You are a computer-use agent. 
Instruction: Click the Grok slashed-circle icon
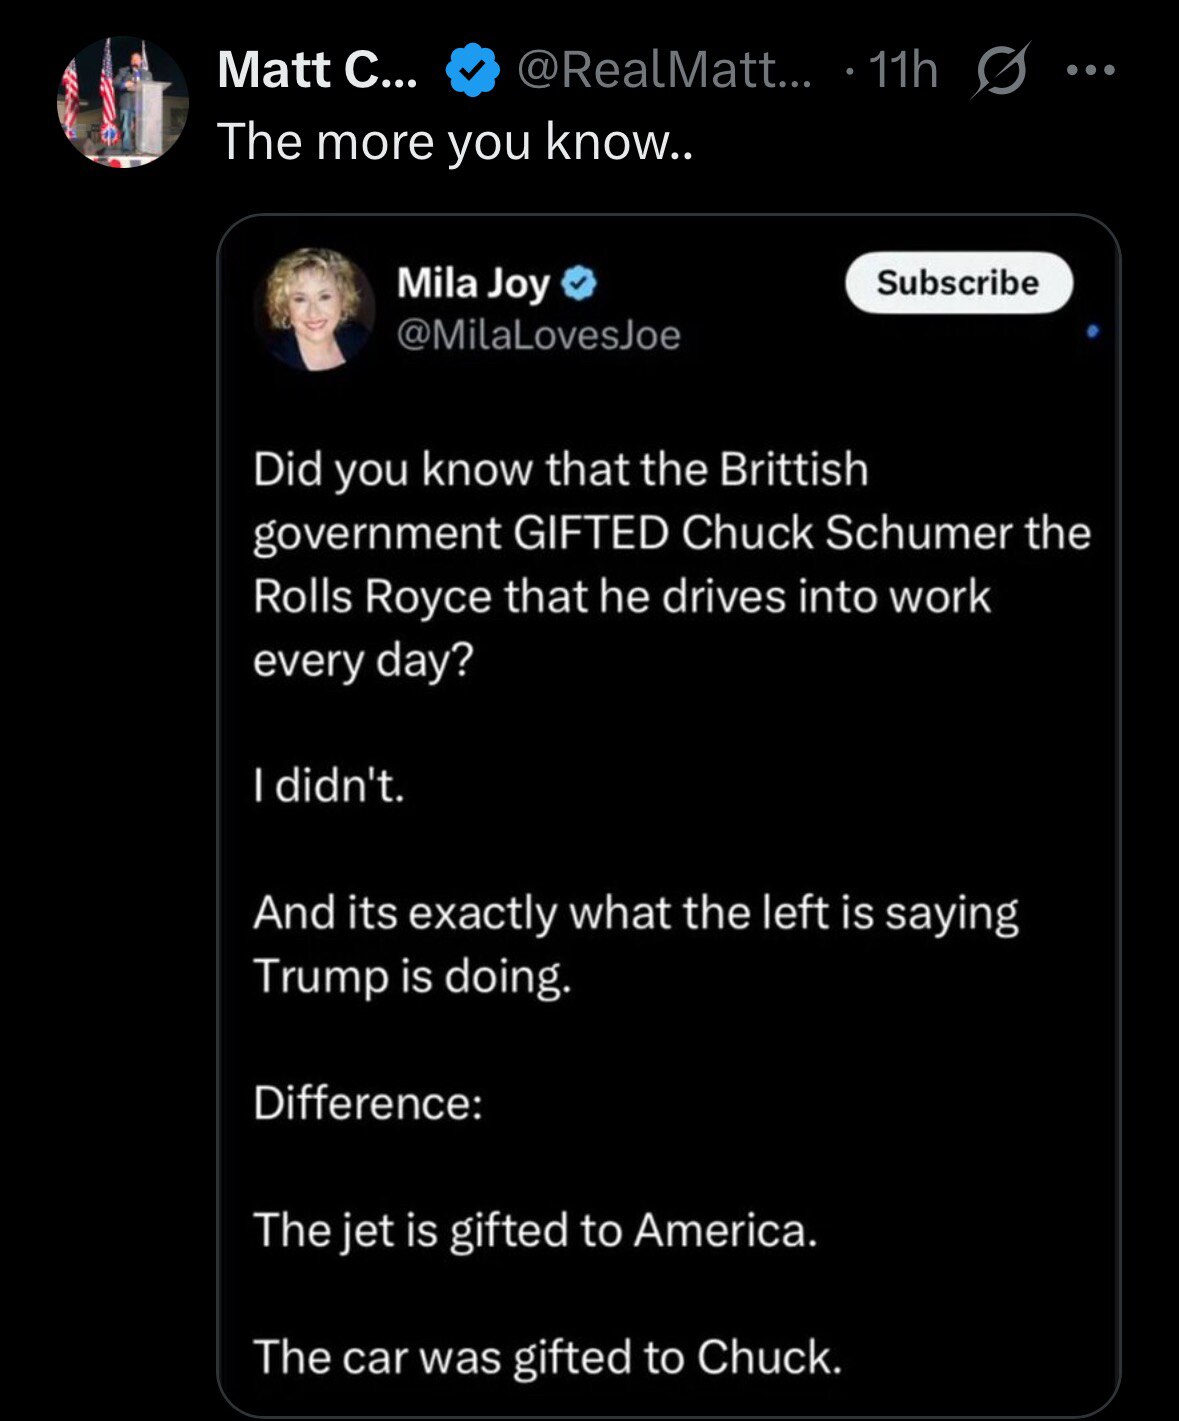coord(997,72)
